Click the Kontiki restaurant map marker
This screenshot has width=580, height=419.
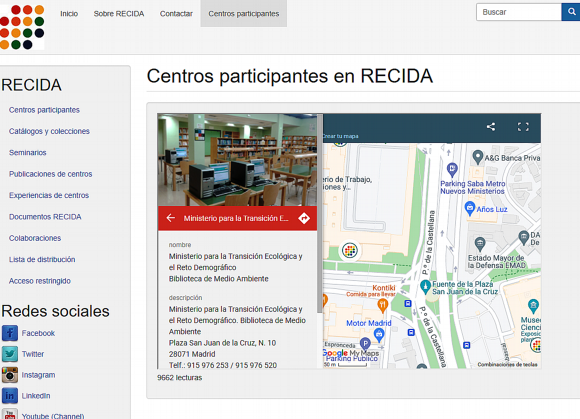[382, 305]
